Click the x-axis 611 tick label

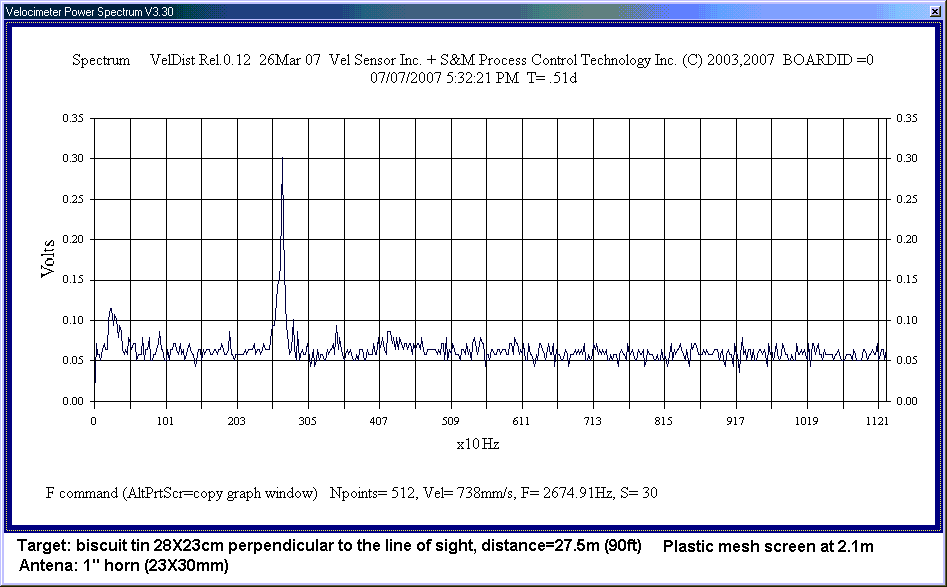click(521, 422)
